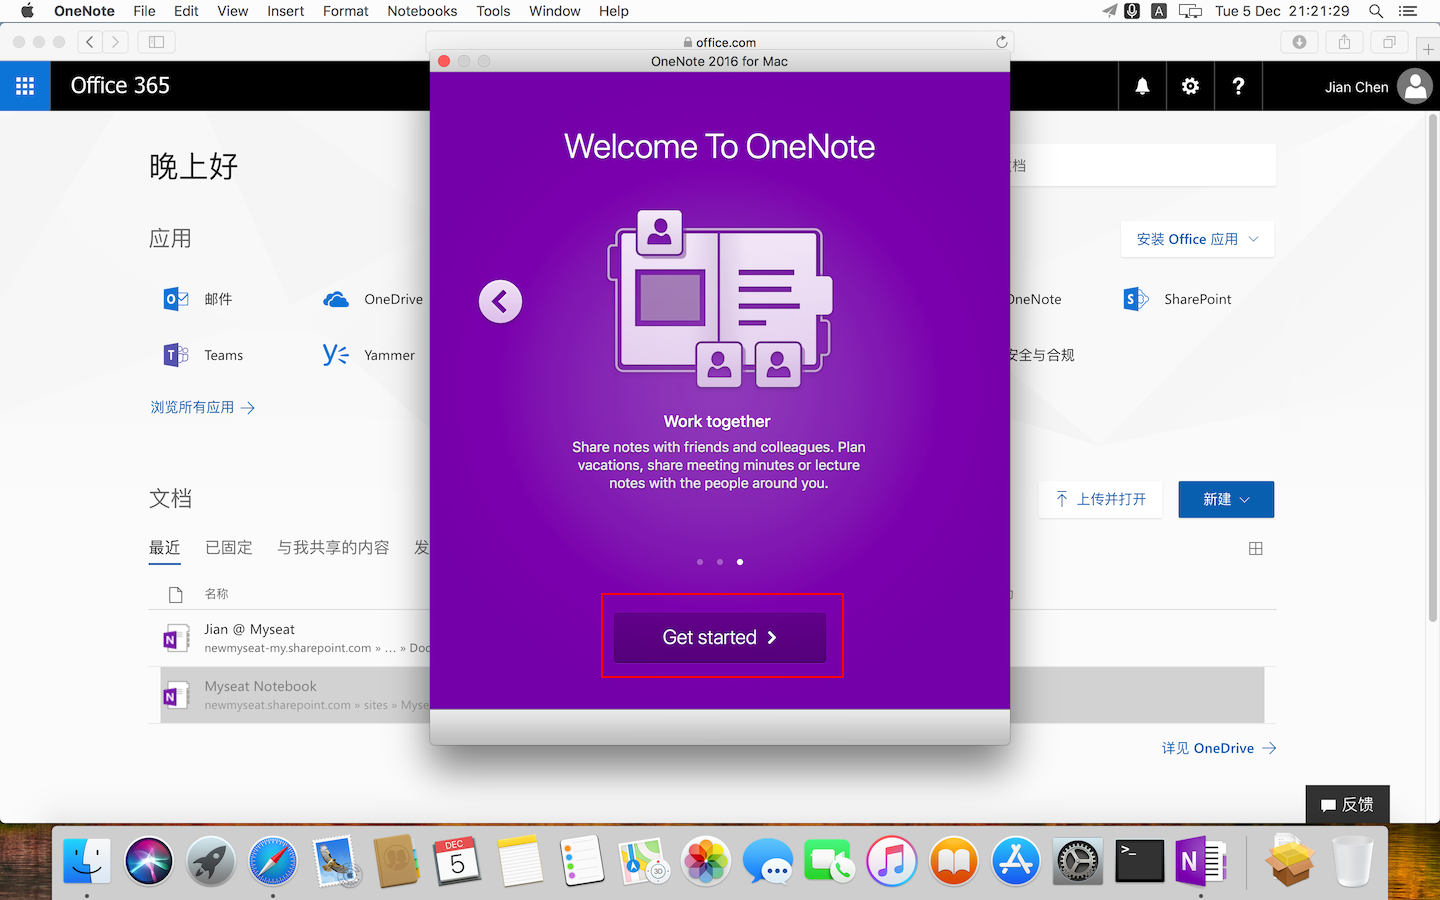
Task: Open notifications bell in Office 365
Action: coord(1142,86)
